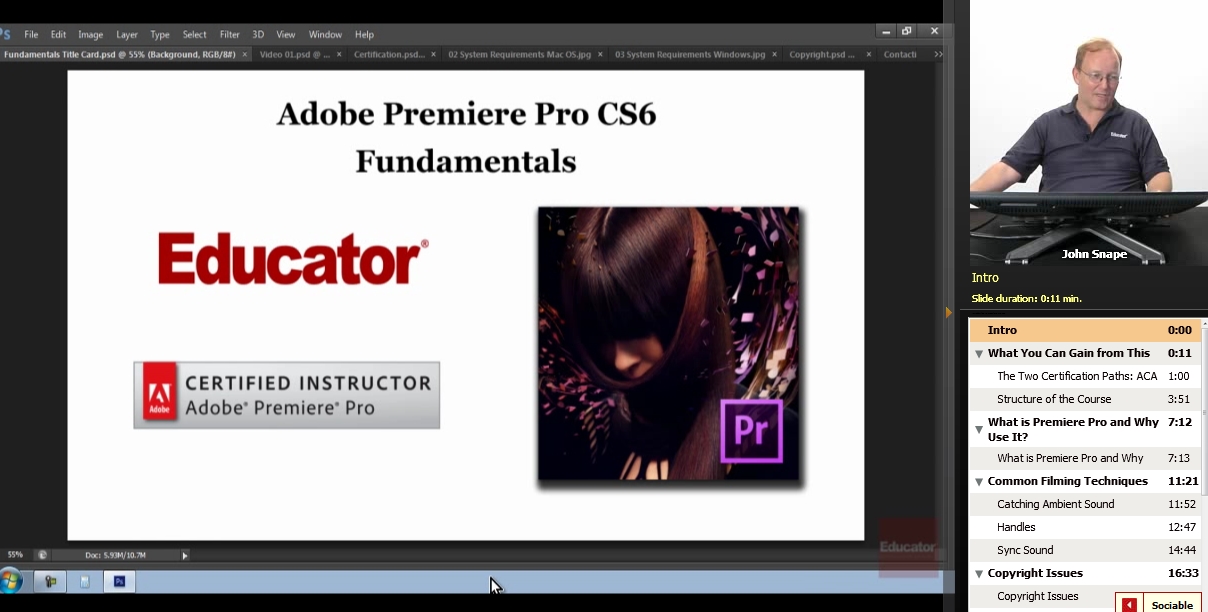The image size is (1208, 612).
Task: Open the Edit menu
Action: tap(58, 34)
